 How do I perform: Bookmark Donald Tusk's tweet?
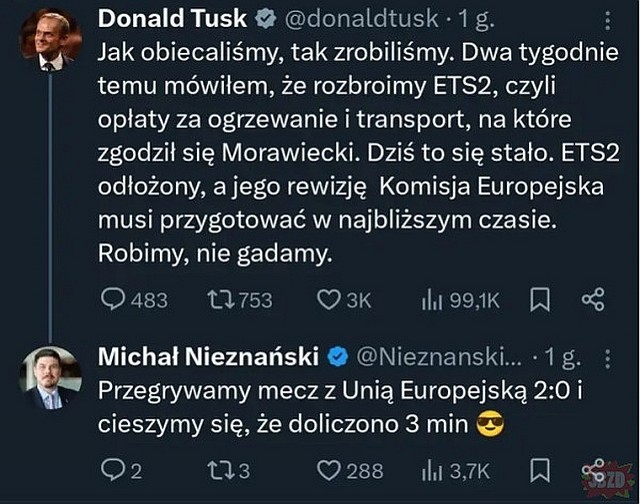point(539,299)
